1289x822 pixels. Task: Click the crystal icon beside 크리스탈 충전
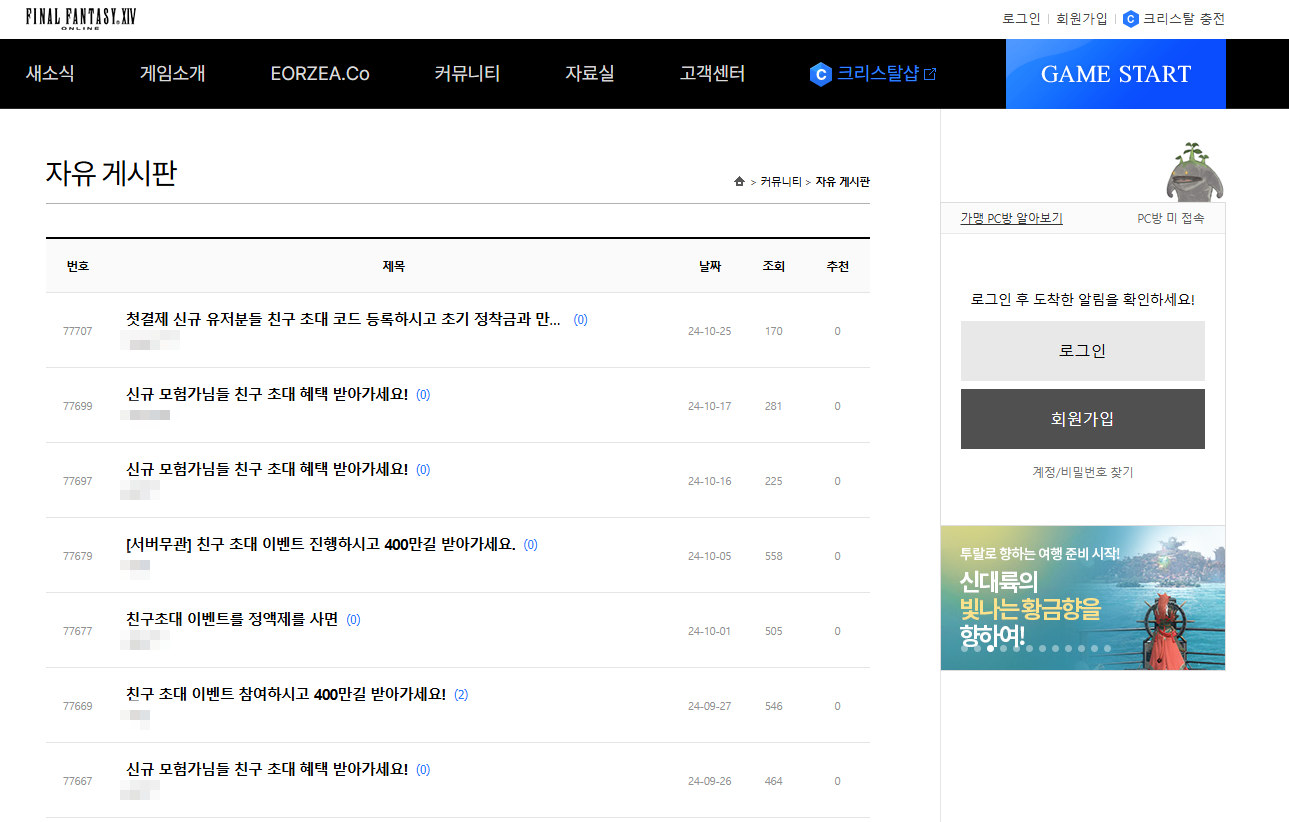pos(1131,19)
